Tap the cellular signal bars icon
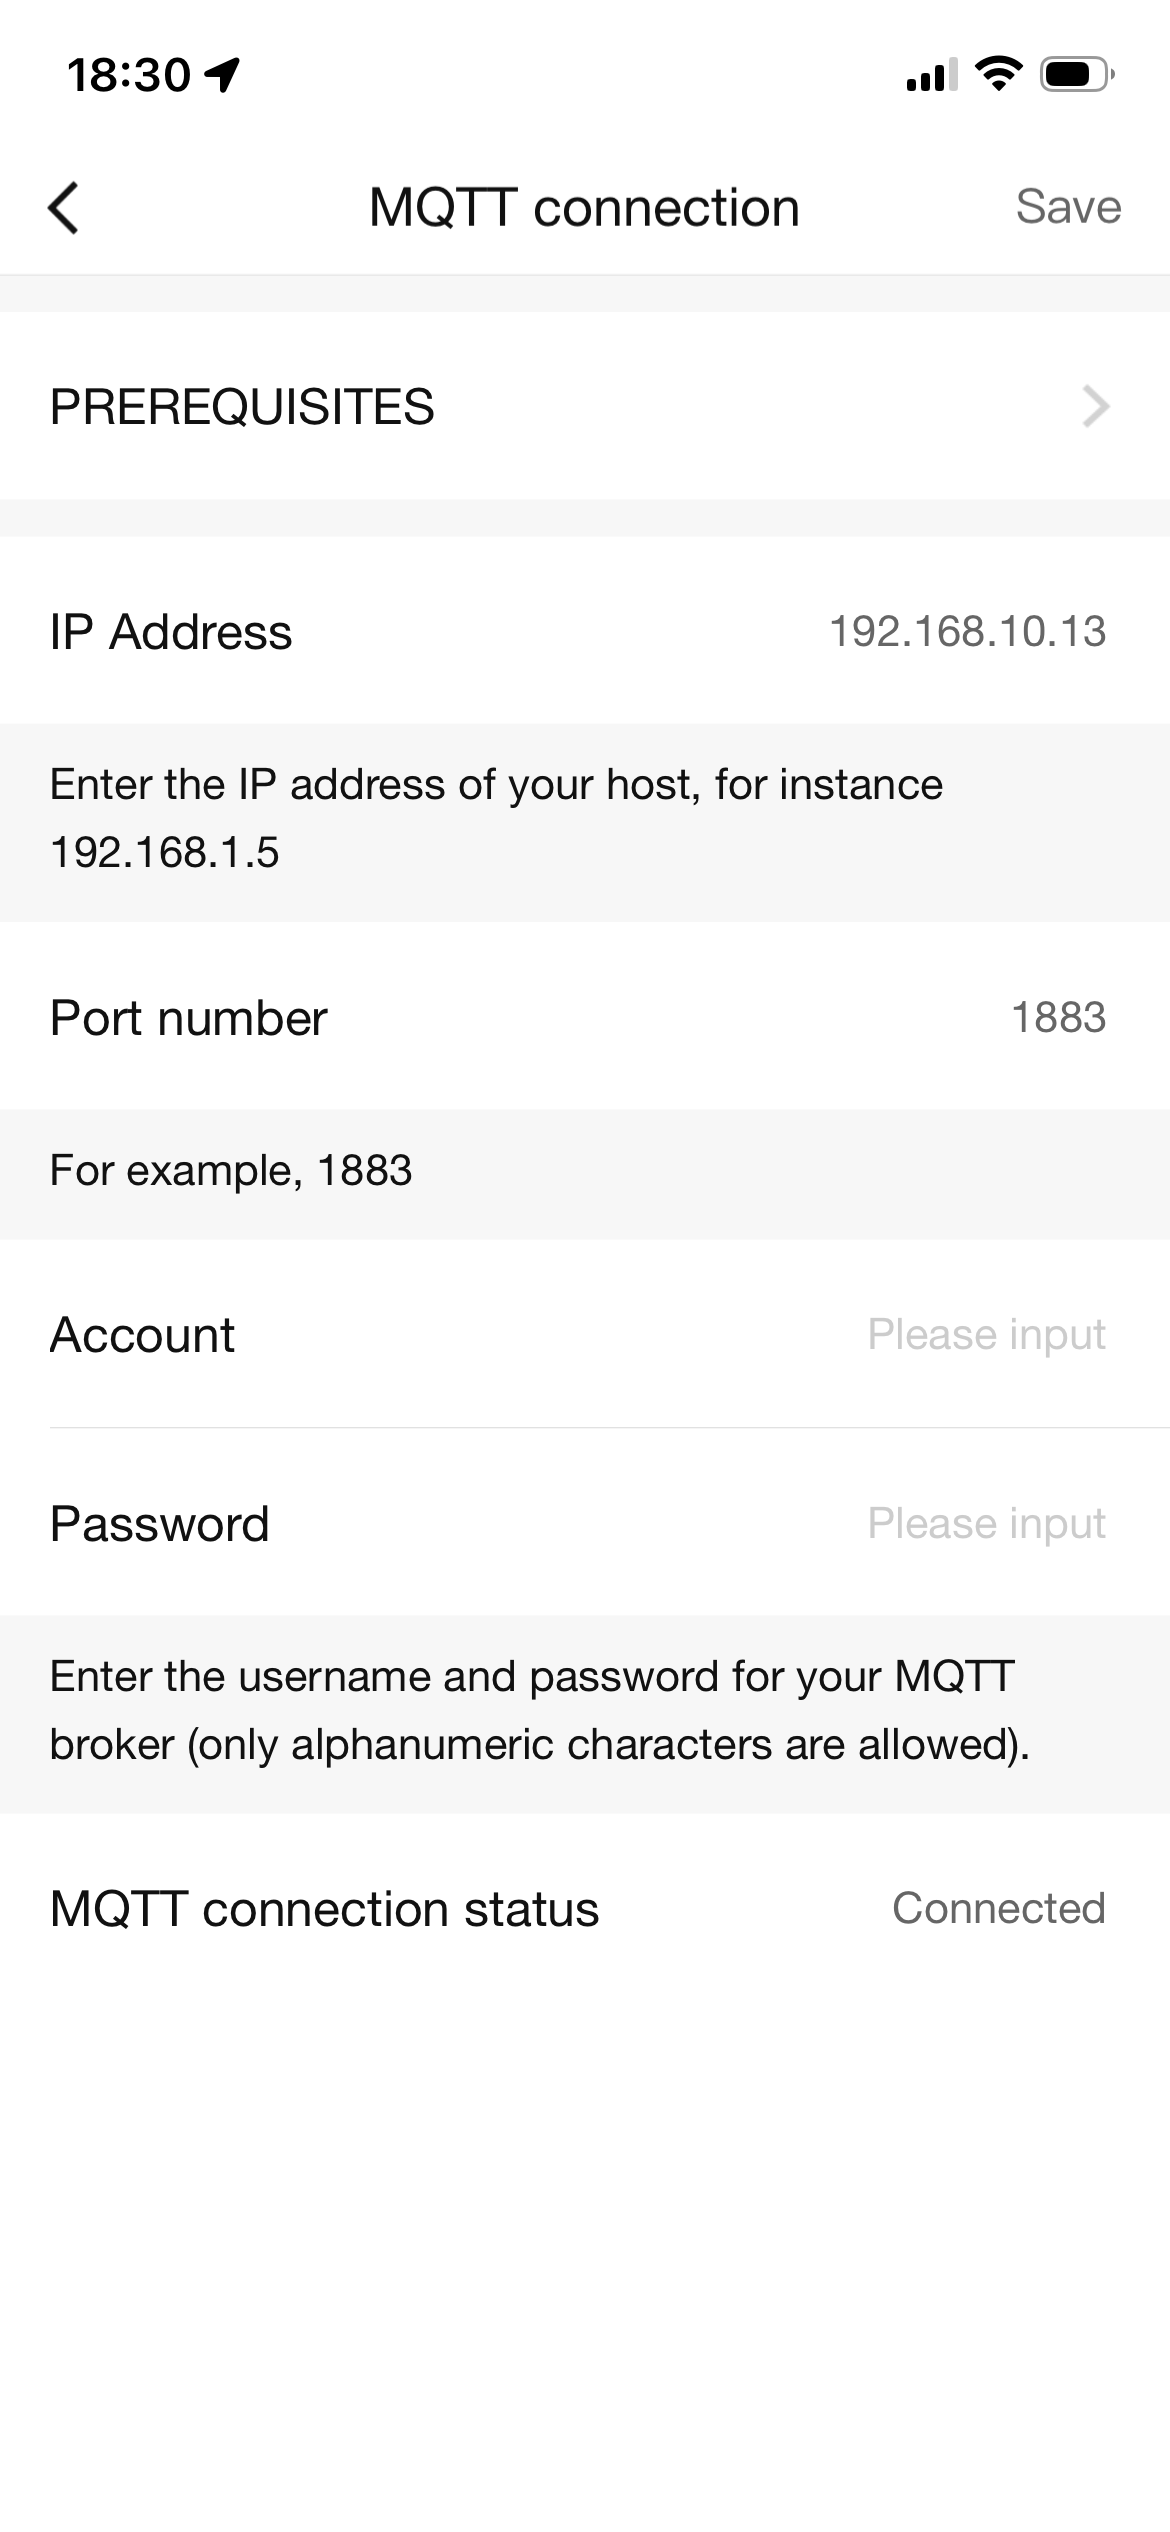 (x=930, y=75)
